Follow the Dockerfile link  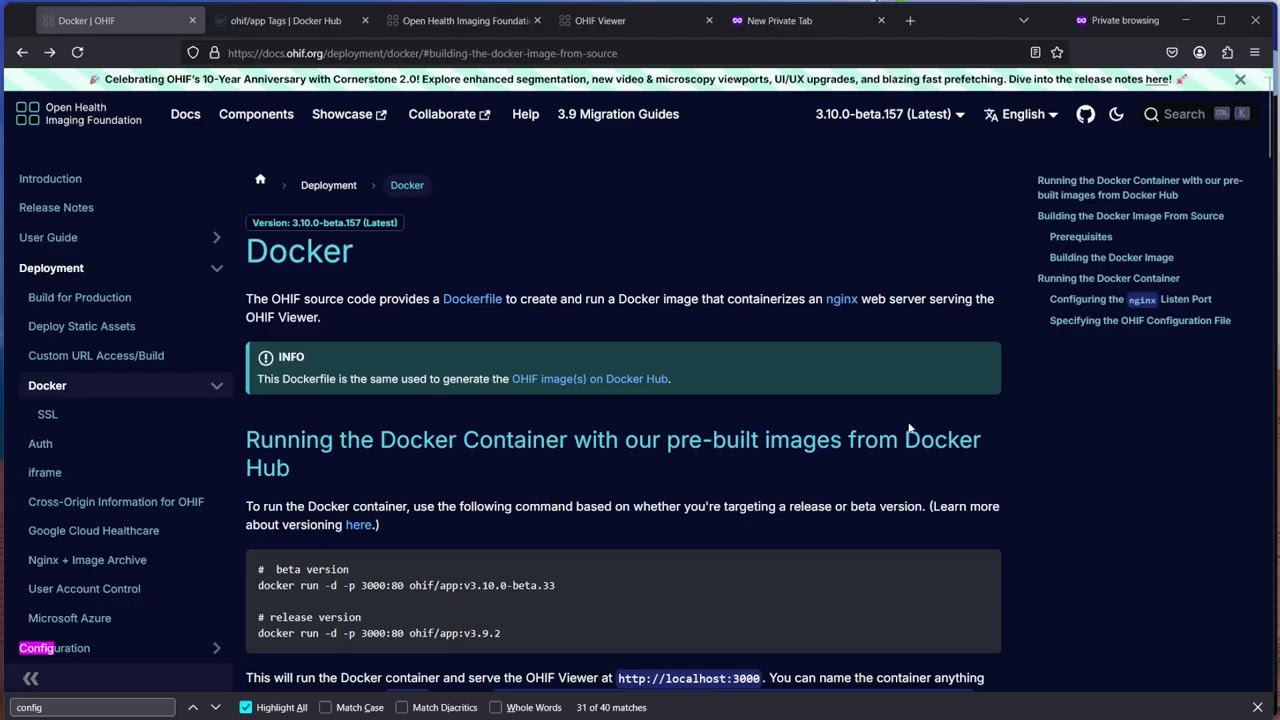pyautogui.click(x=472, y=299)
